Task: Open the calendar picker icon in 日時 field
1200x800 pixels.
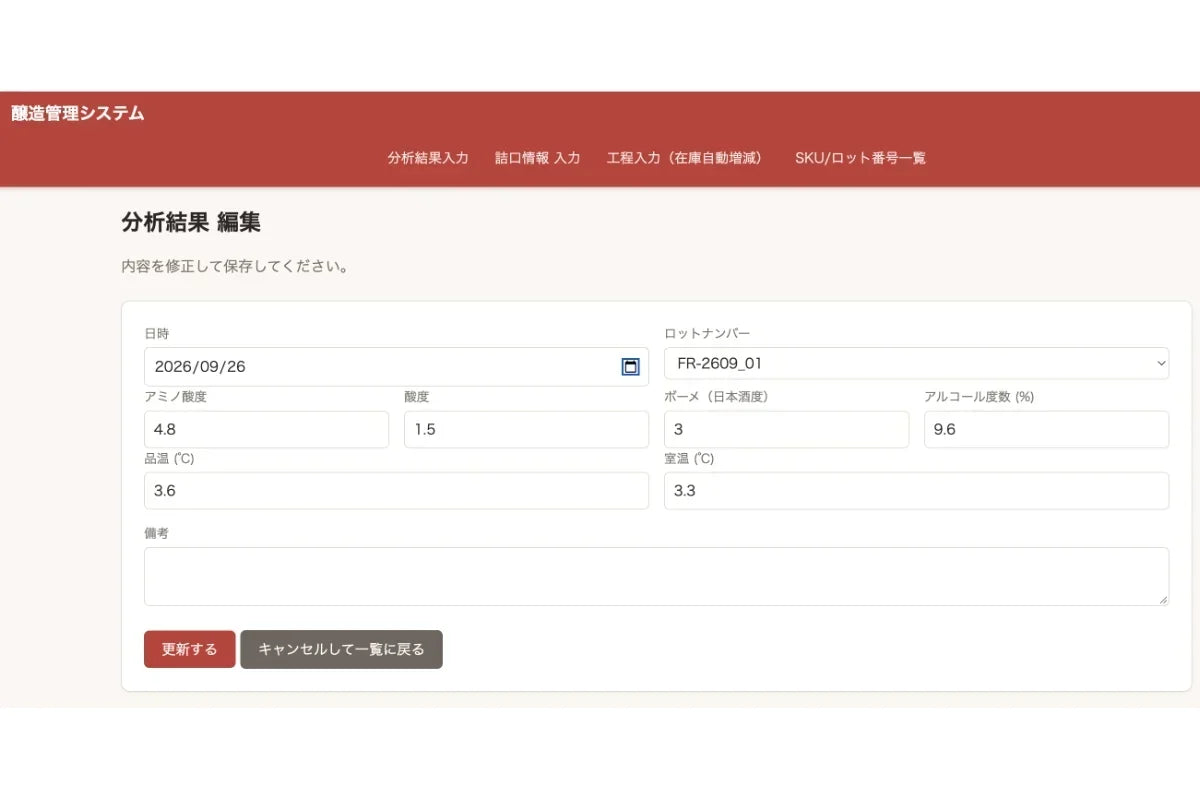Action: click(630, 367)
